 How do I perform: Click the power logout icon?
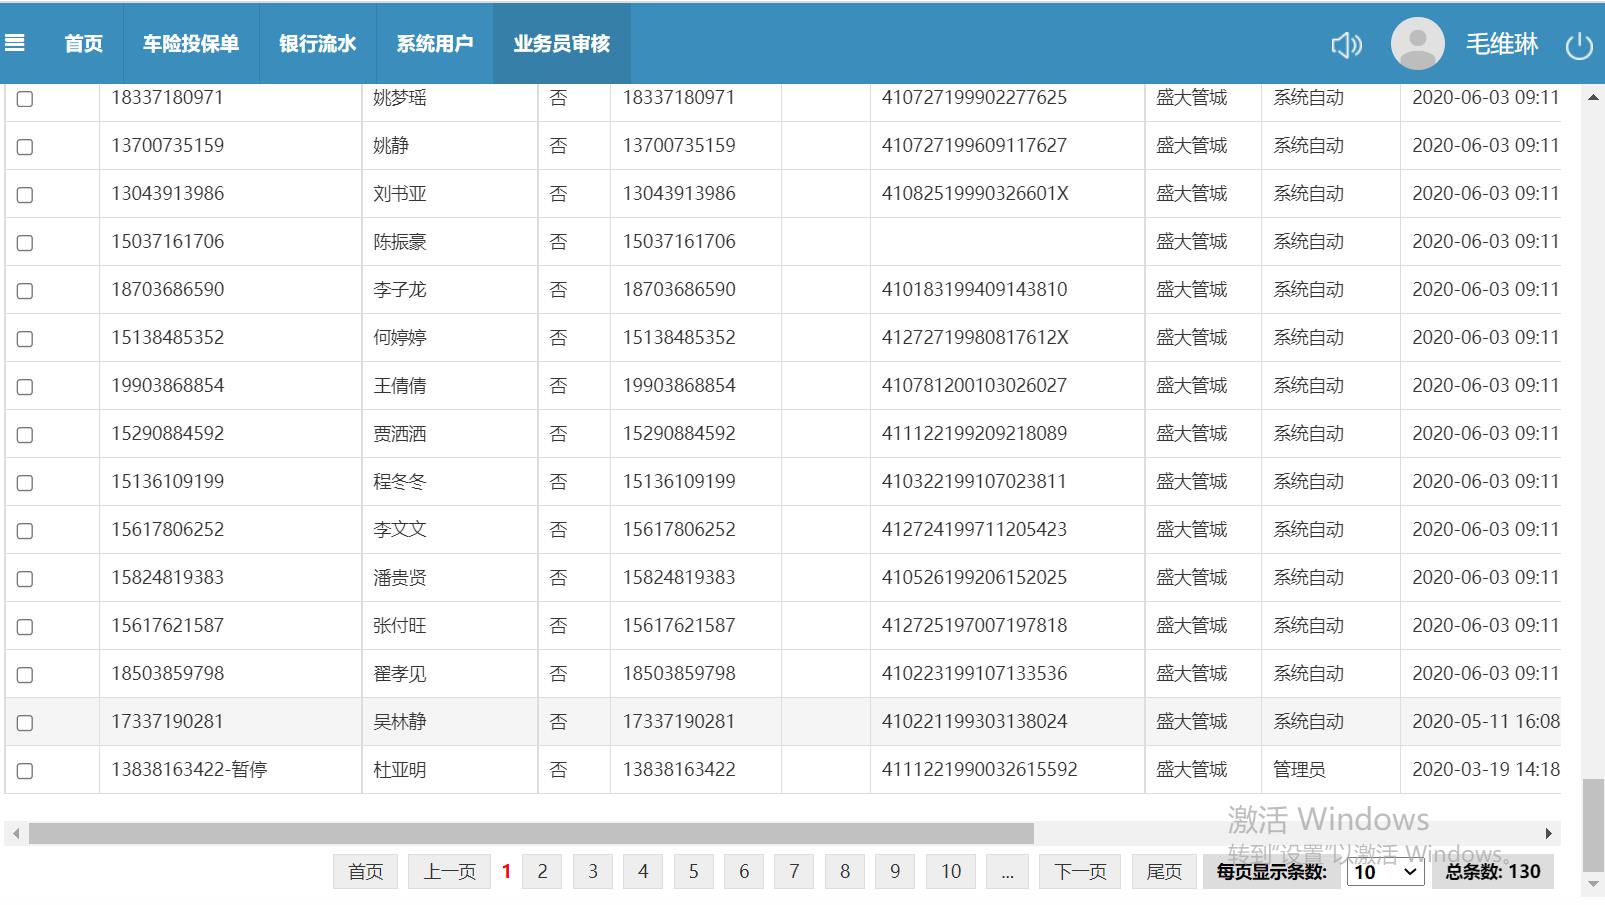(x=1579, y=46)
